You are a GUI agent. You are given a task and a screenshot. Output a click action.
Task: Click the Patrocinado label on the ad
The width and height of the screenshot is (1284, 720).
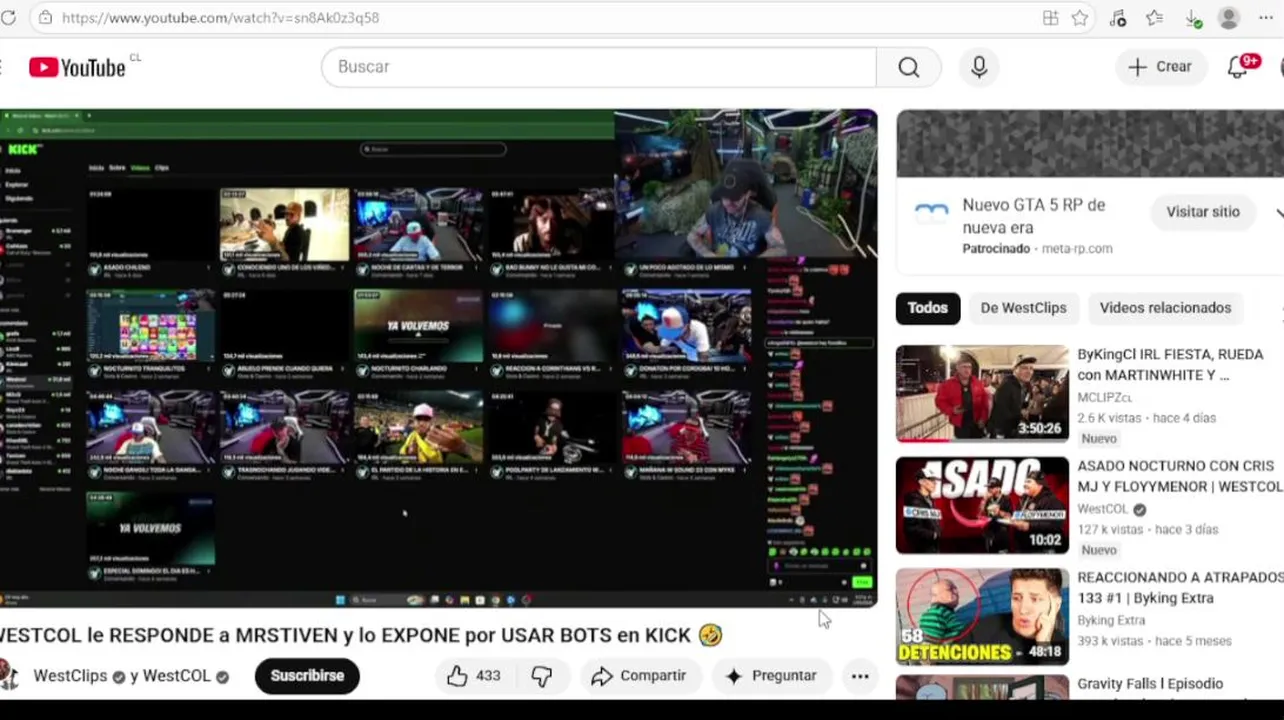point(996,249)
